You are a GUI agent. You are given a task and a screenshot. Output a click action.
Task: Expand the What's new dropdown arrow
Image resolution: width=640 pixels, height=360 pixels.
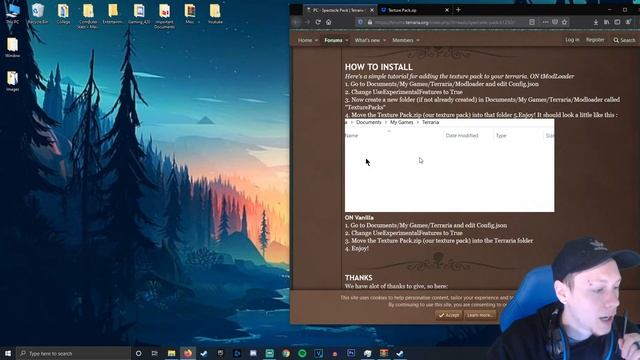pyautogui.click(x=384, y=40)
